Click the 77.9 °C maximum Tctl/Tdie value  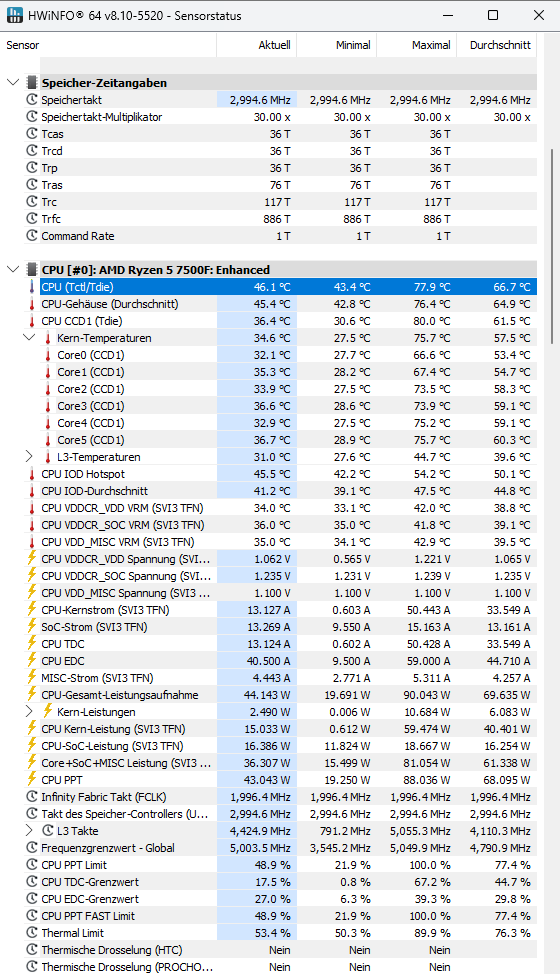pyautogui.click(x=432, y=287)
